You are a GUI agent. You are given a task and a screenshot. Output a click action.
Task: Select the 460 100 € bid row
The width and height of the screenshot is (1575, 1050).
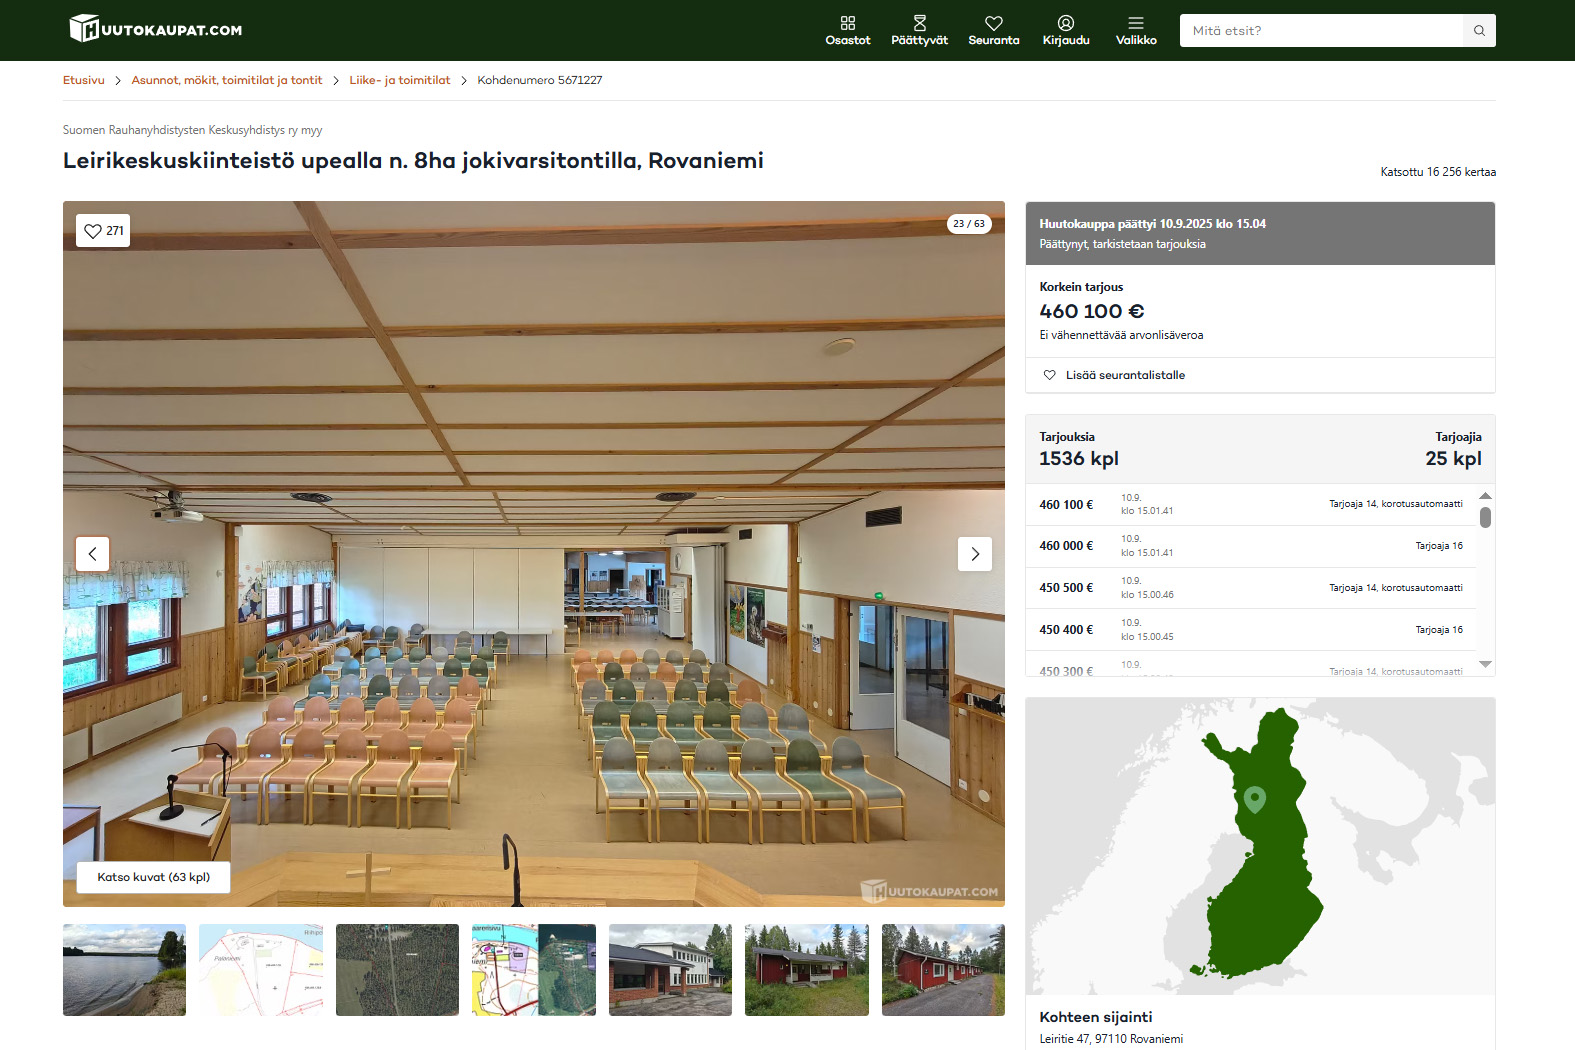[1251, 505]
